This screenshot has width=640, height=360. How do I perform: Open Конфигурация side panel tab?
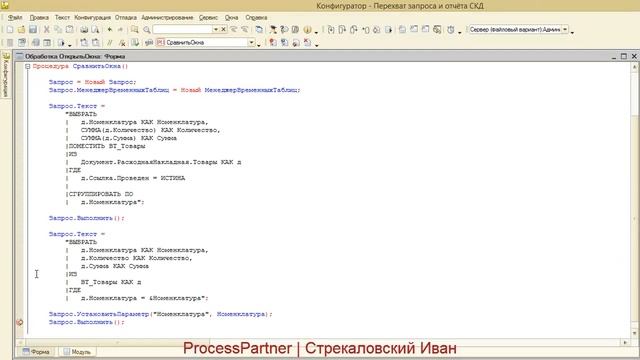tap(6, 75)
